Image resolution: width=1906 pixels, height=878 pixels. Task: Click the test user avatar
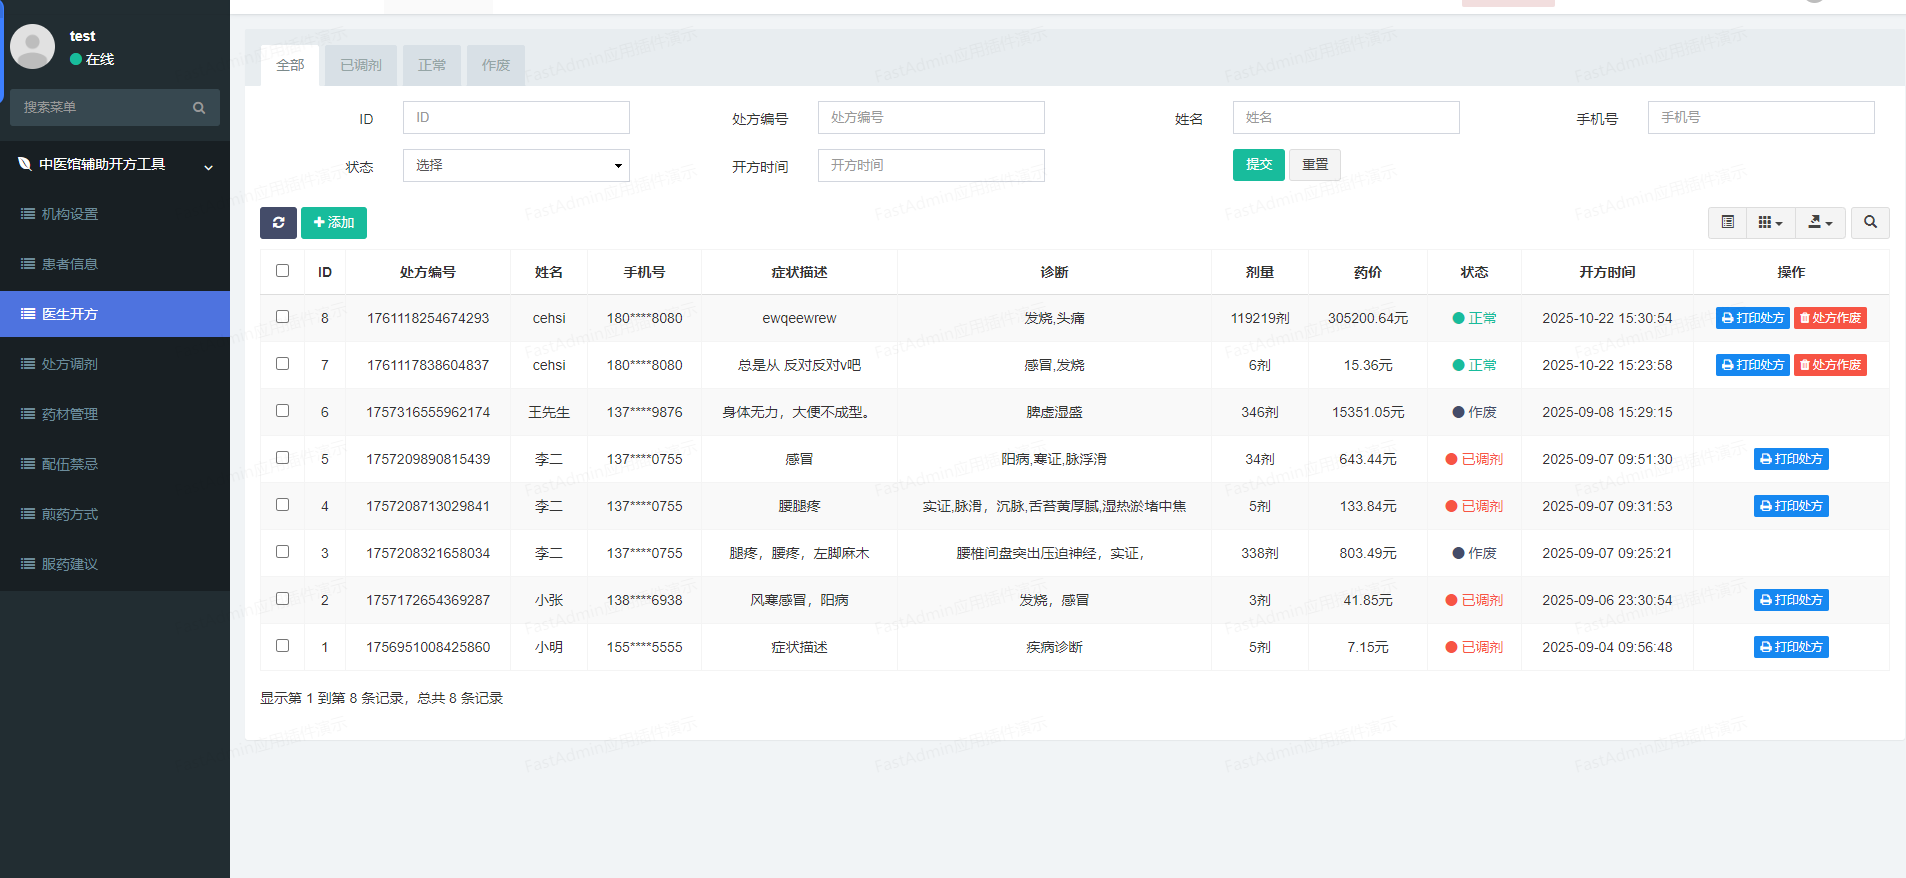point(33,47)
